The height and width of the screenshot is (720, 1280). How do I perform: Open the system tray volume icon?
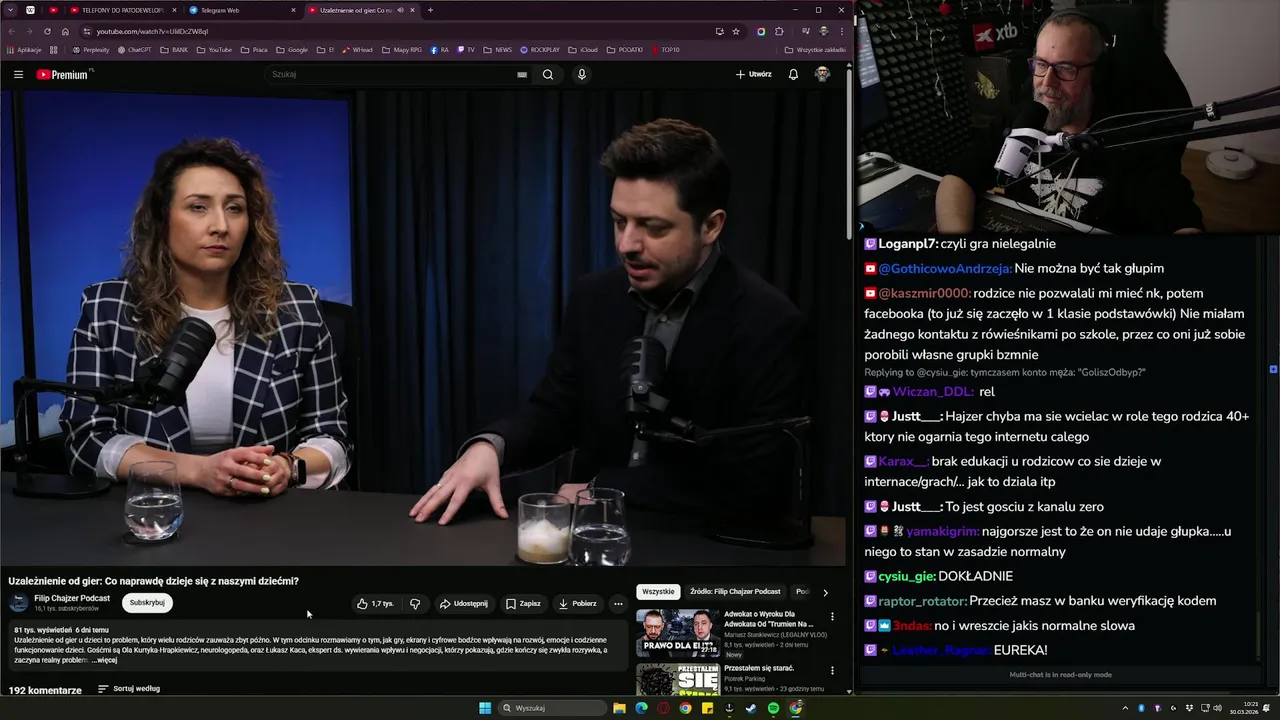click(x=1218, y=708)
